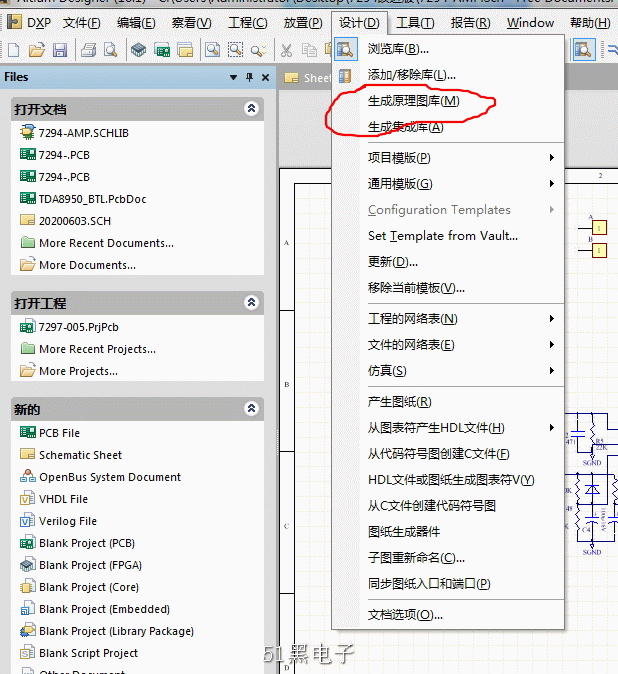Select Set Template from Vault...
The width and height of the screenshot is (618, 674).
pyautogui.click(x=448, y=236)
